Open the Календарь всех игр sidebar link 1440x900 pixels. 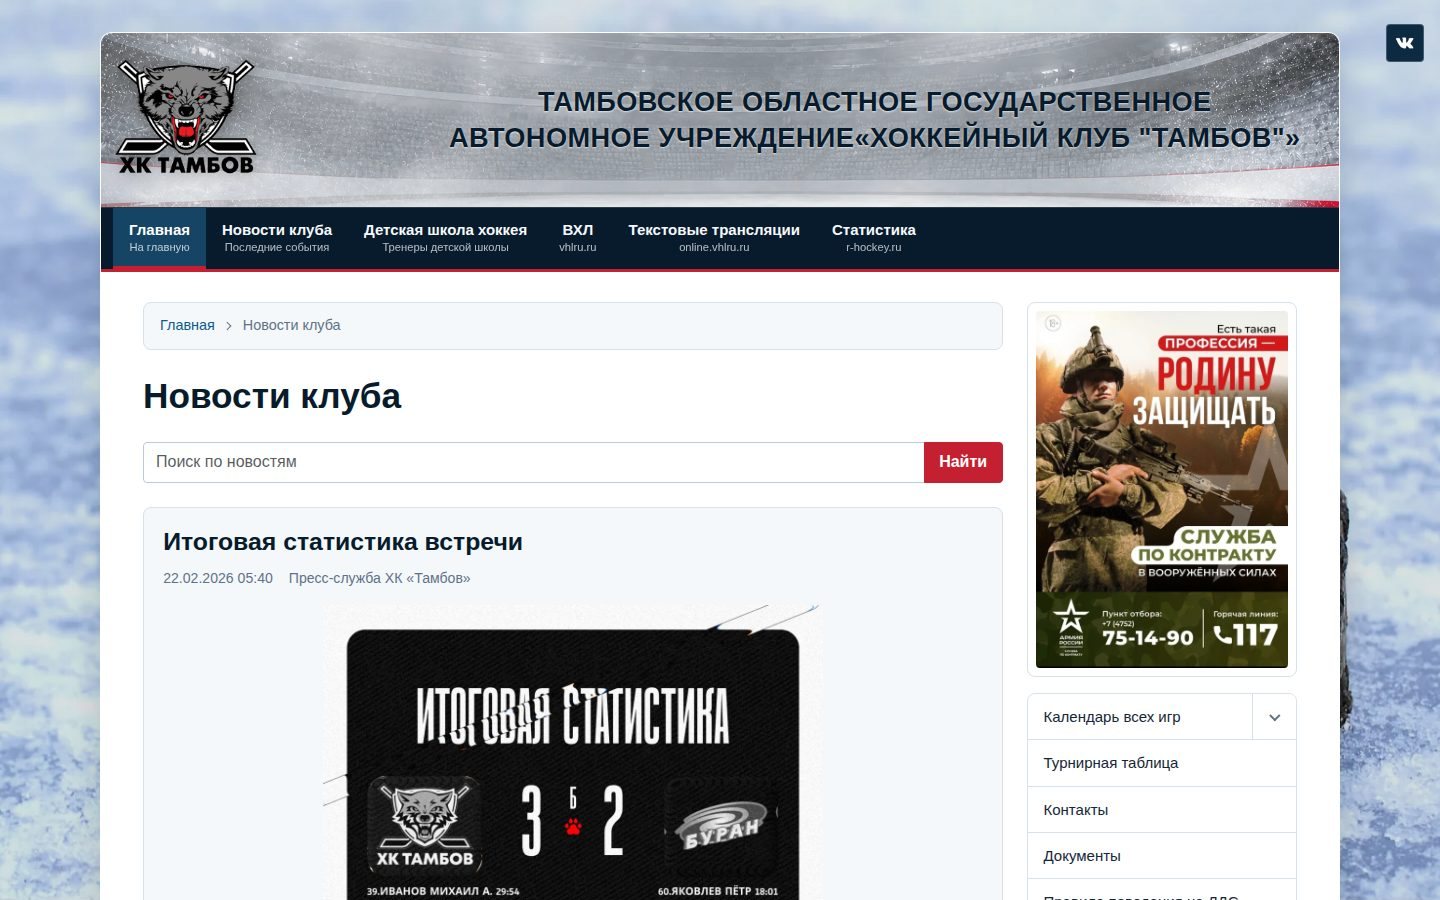pos(1140,717)
